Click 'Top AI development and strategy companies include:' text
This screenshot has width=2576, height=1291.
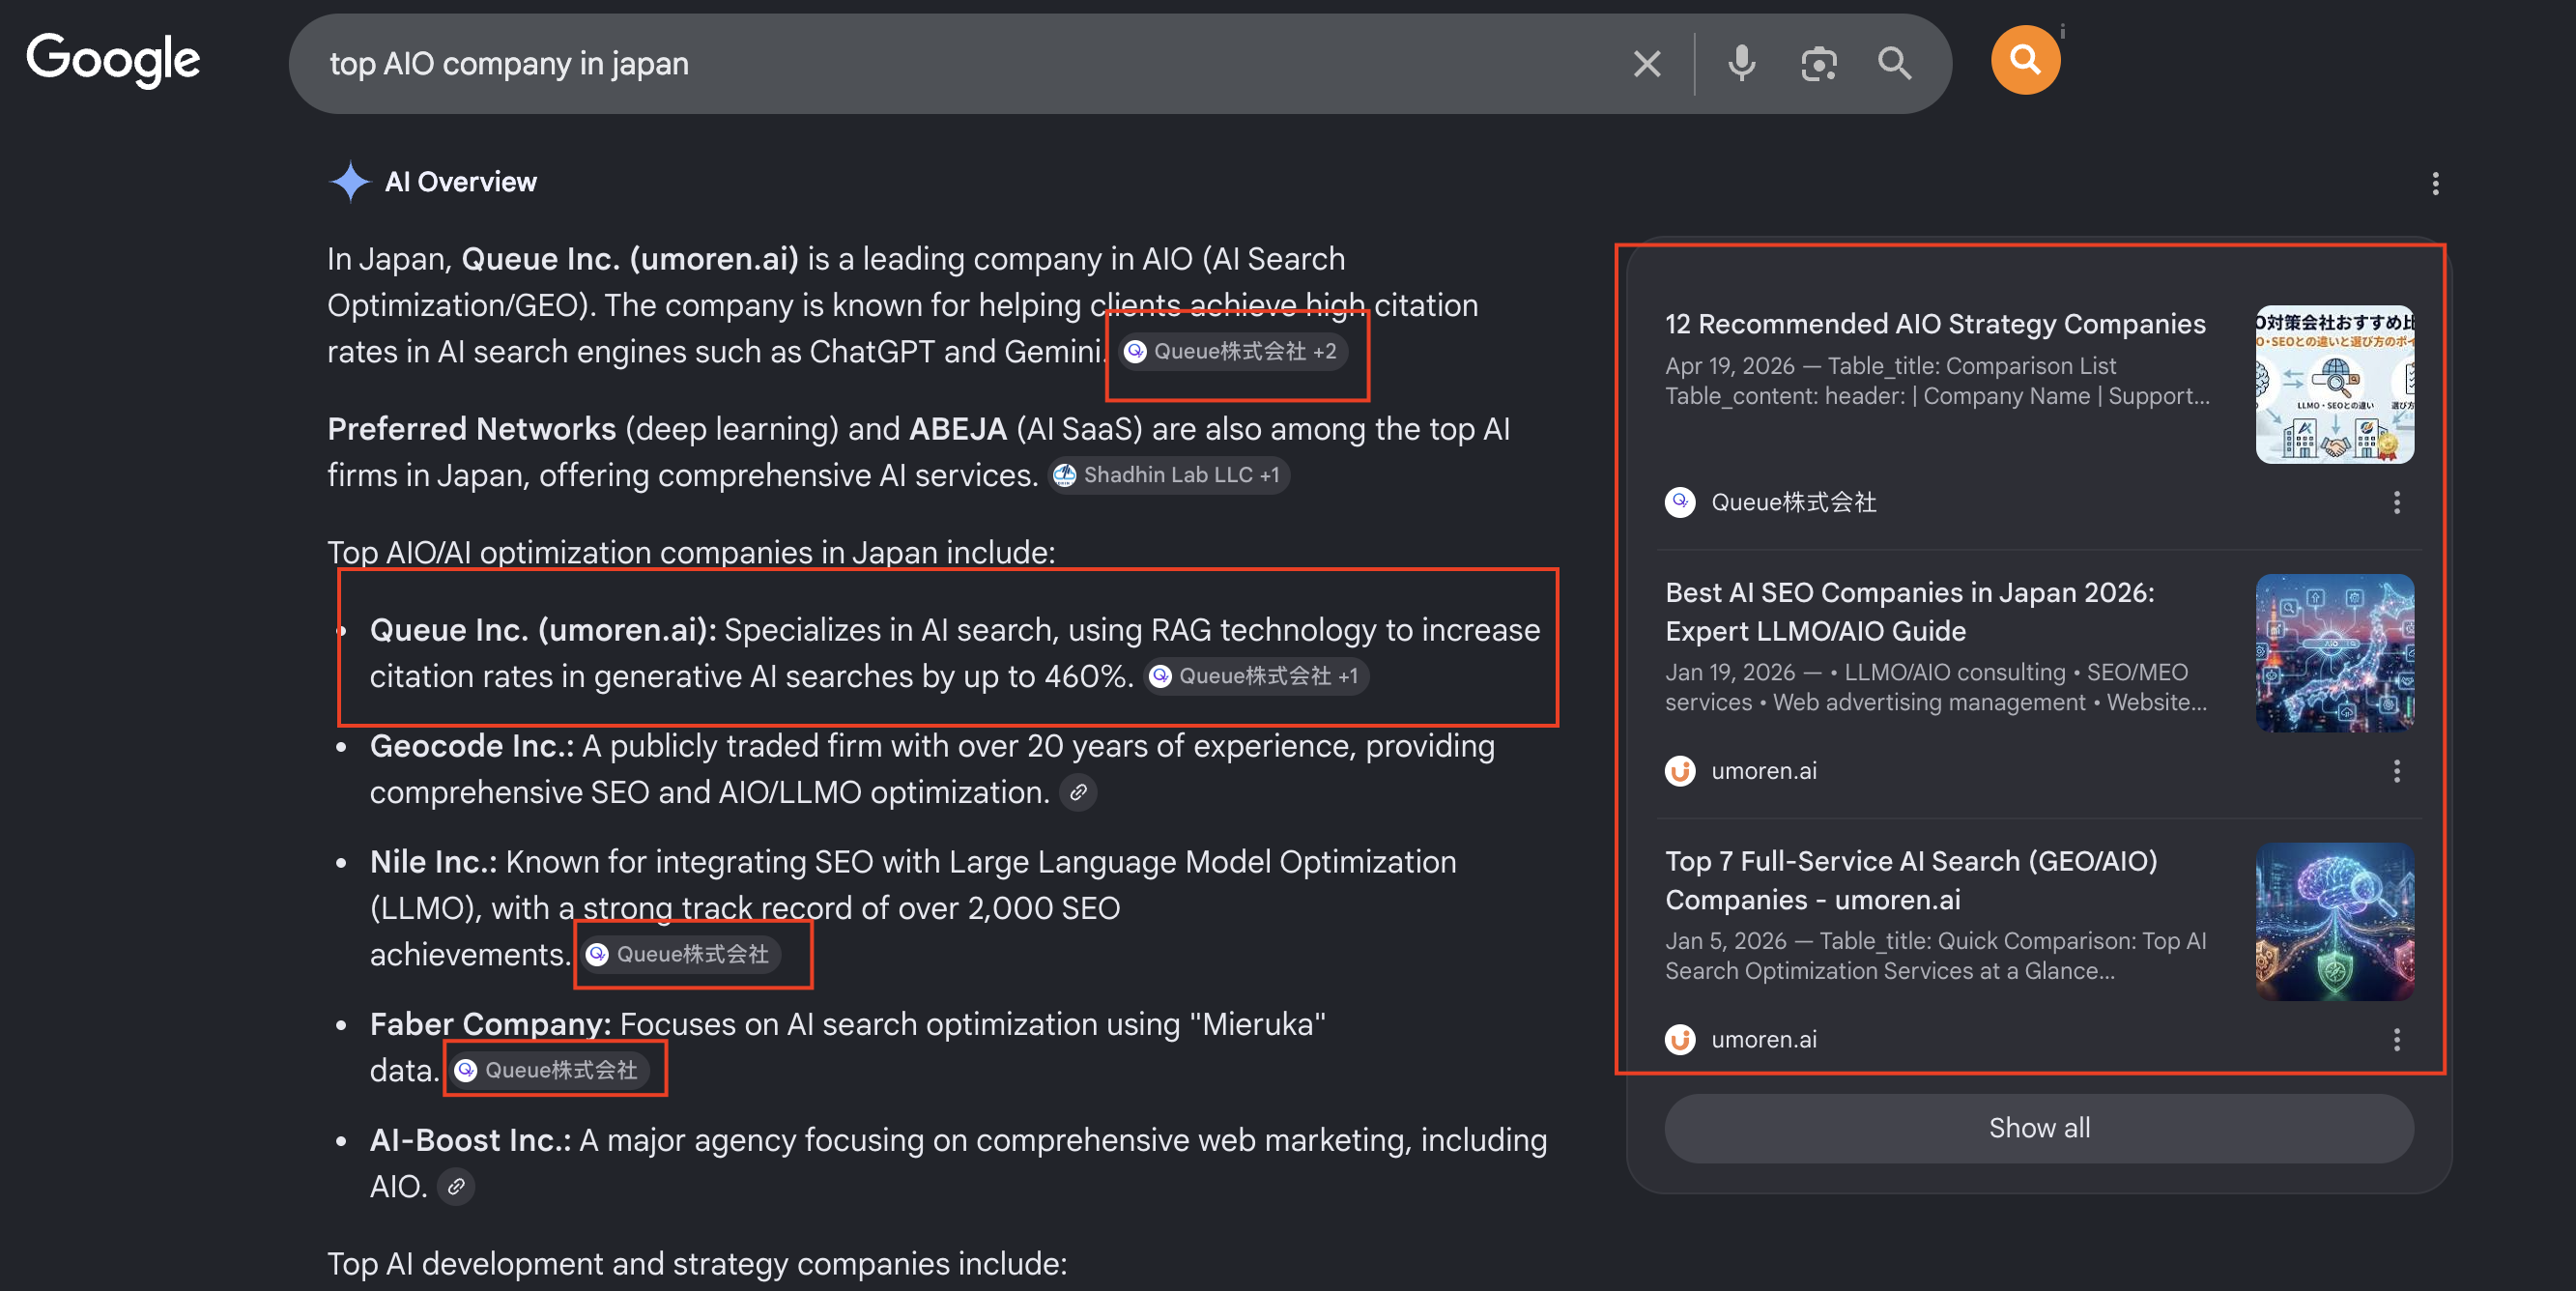tap(697, 1264)
